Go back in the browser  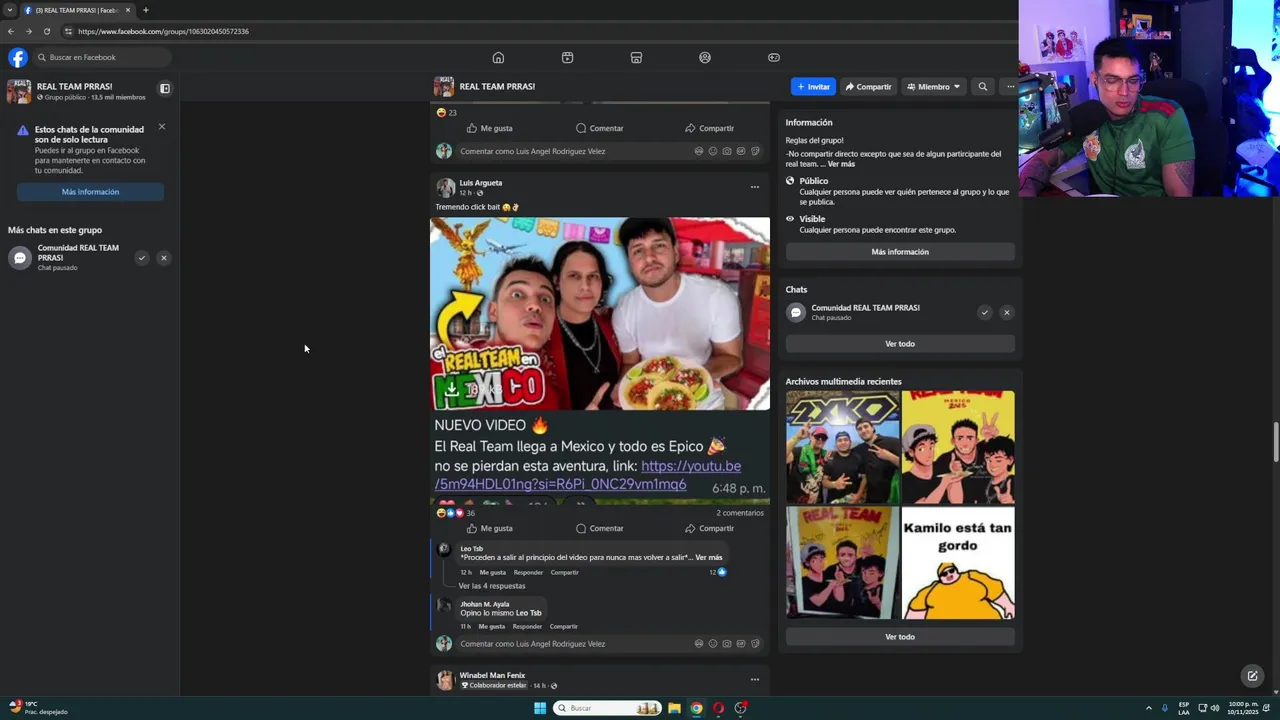click(11, 31)
